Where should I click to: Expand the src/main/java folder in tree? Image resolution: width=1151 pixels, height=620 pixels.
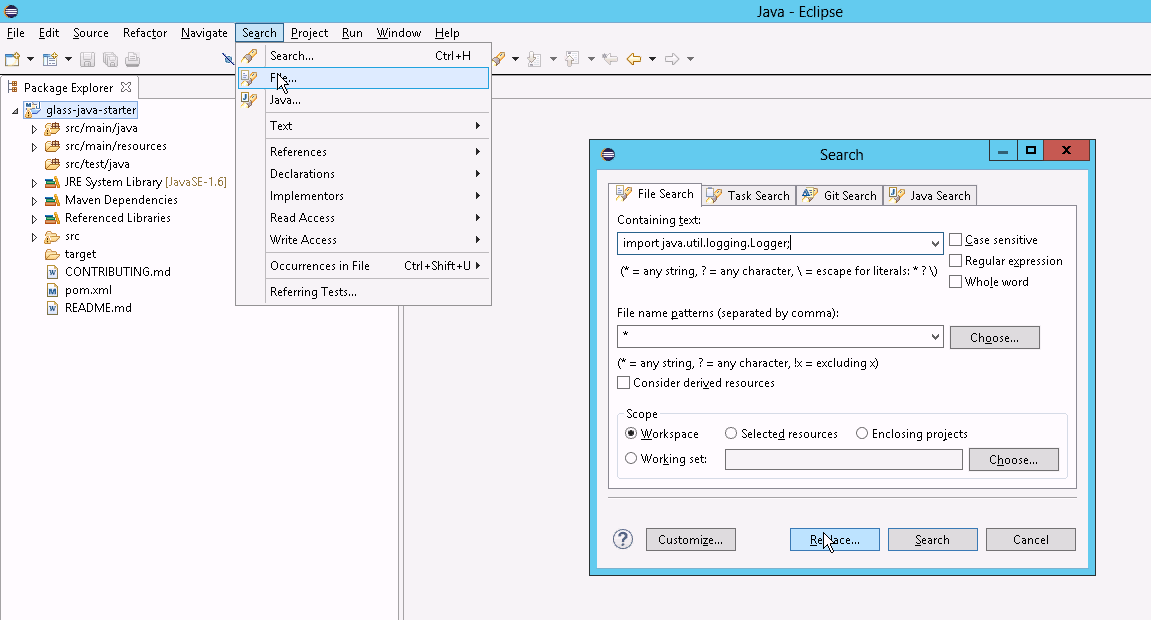coord(34,128)
